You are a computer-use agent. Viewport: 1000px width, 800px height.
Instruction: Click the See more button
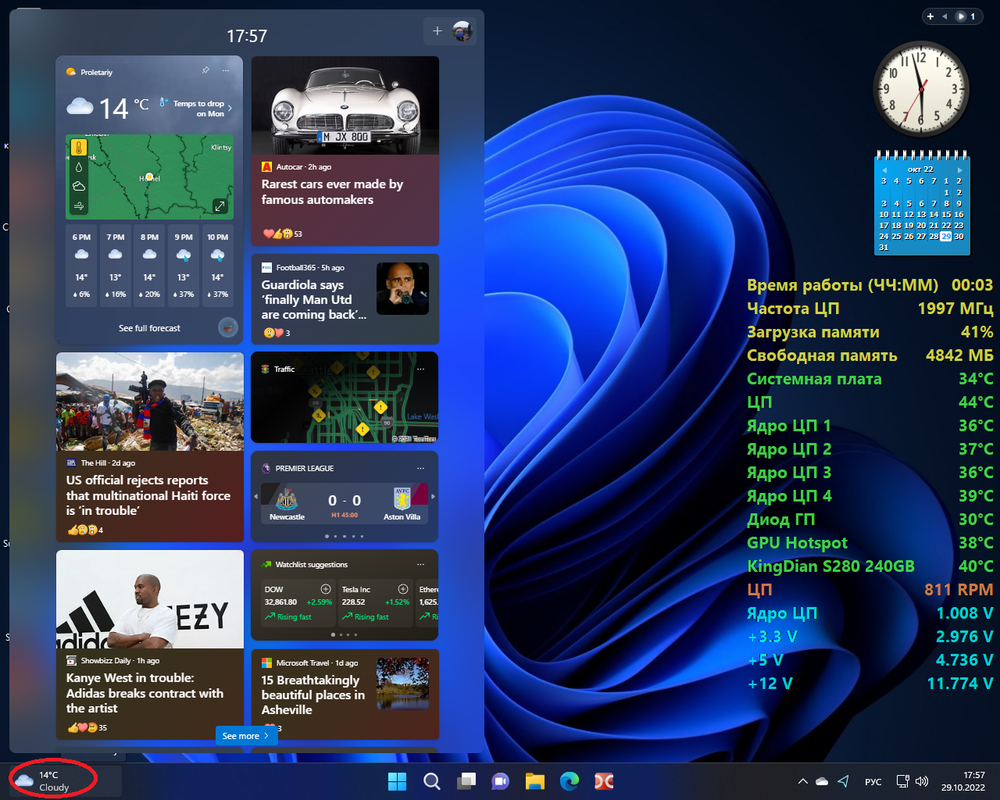coord(246,736)
